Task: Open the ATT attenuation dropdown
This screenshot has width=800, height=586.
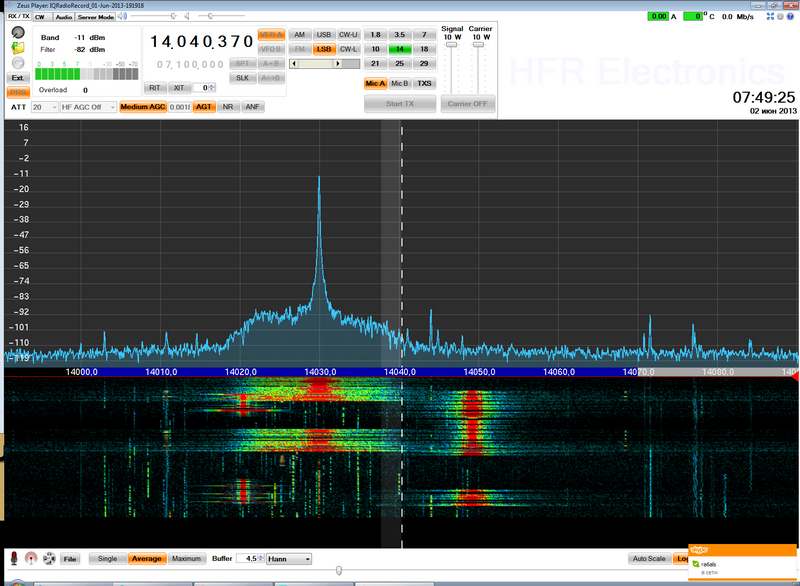Action: tap(43, 106)
